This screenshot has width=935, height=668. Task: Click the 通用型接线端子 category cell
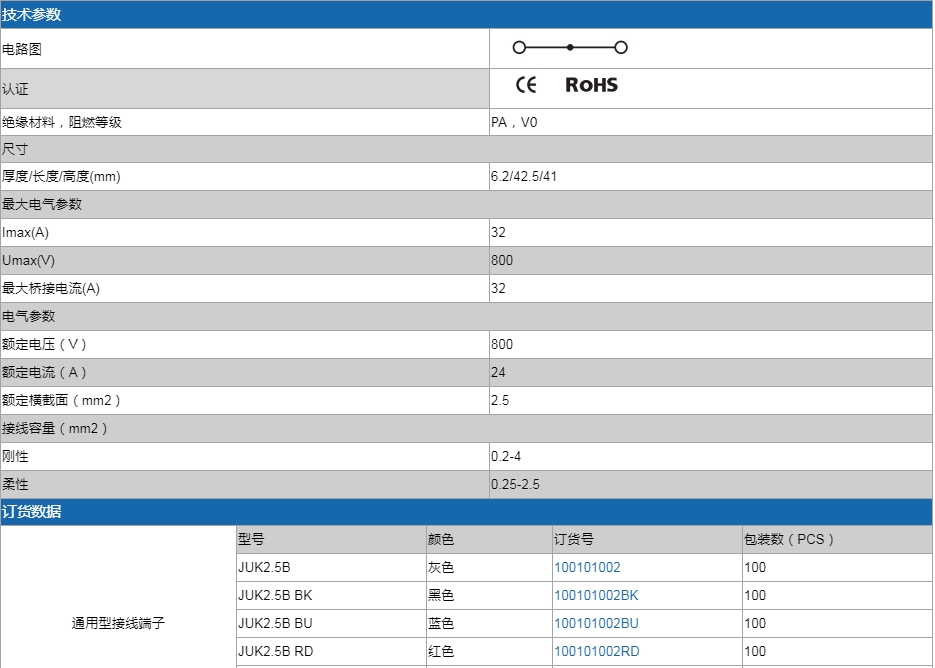[118, 623]
